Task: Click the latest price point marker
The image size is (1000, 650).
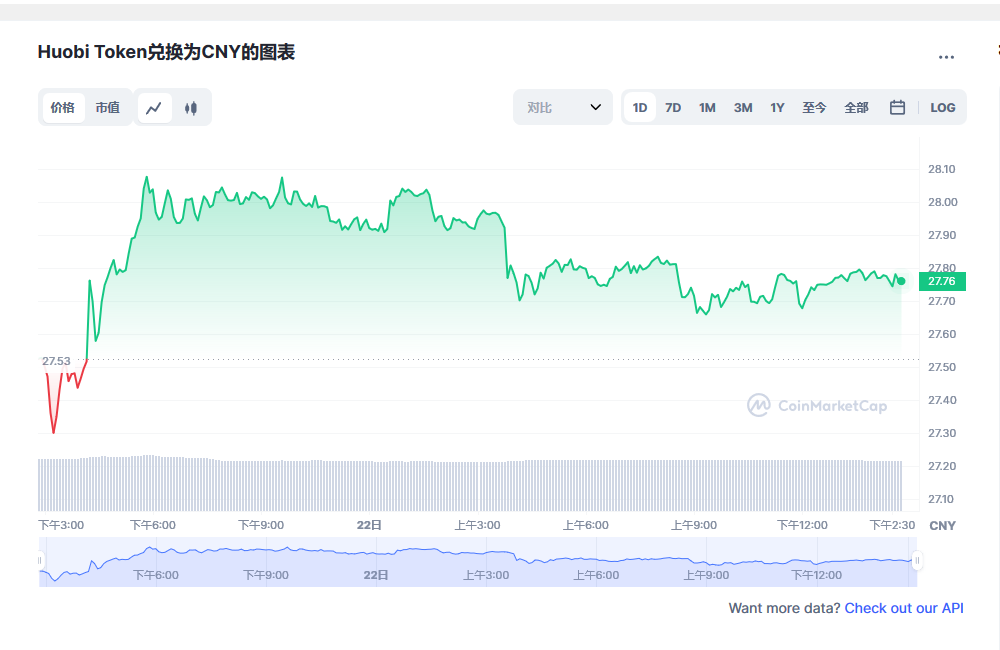Action: pos(899,281)
